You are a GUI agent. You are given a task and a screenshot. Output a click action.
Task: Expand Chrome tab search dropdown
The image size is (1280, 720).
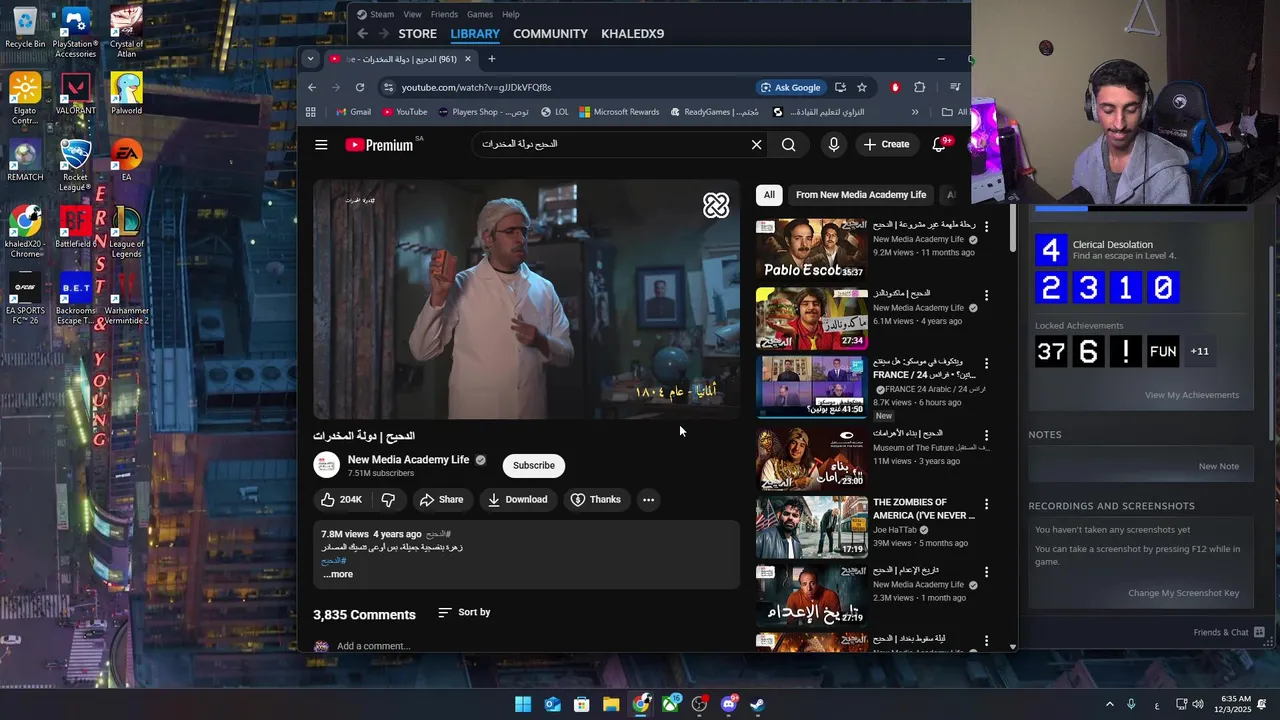[310, 59]
